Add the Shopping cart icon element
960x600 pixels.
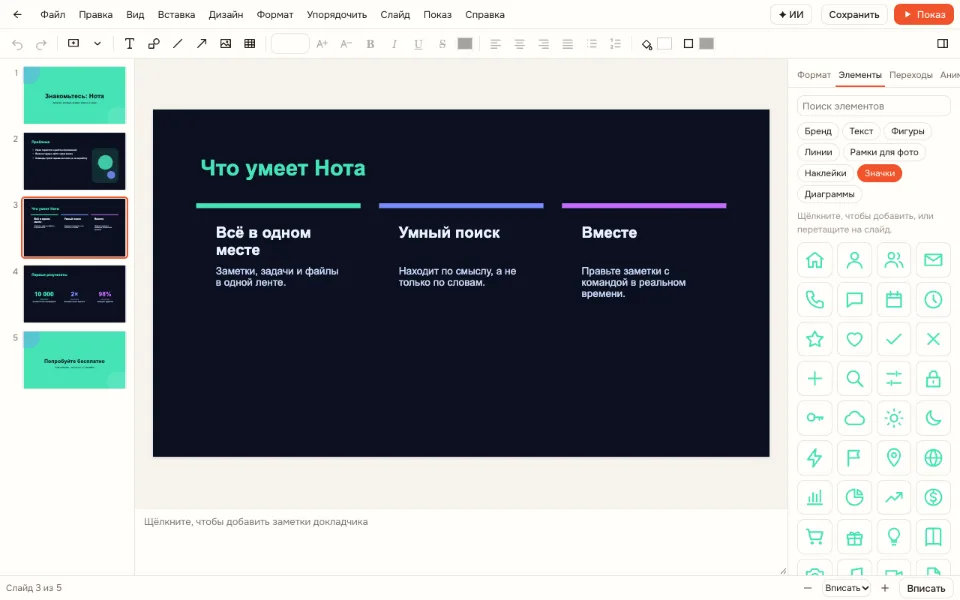coord(814,537)
